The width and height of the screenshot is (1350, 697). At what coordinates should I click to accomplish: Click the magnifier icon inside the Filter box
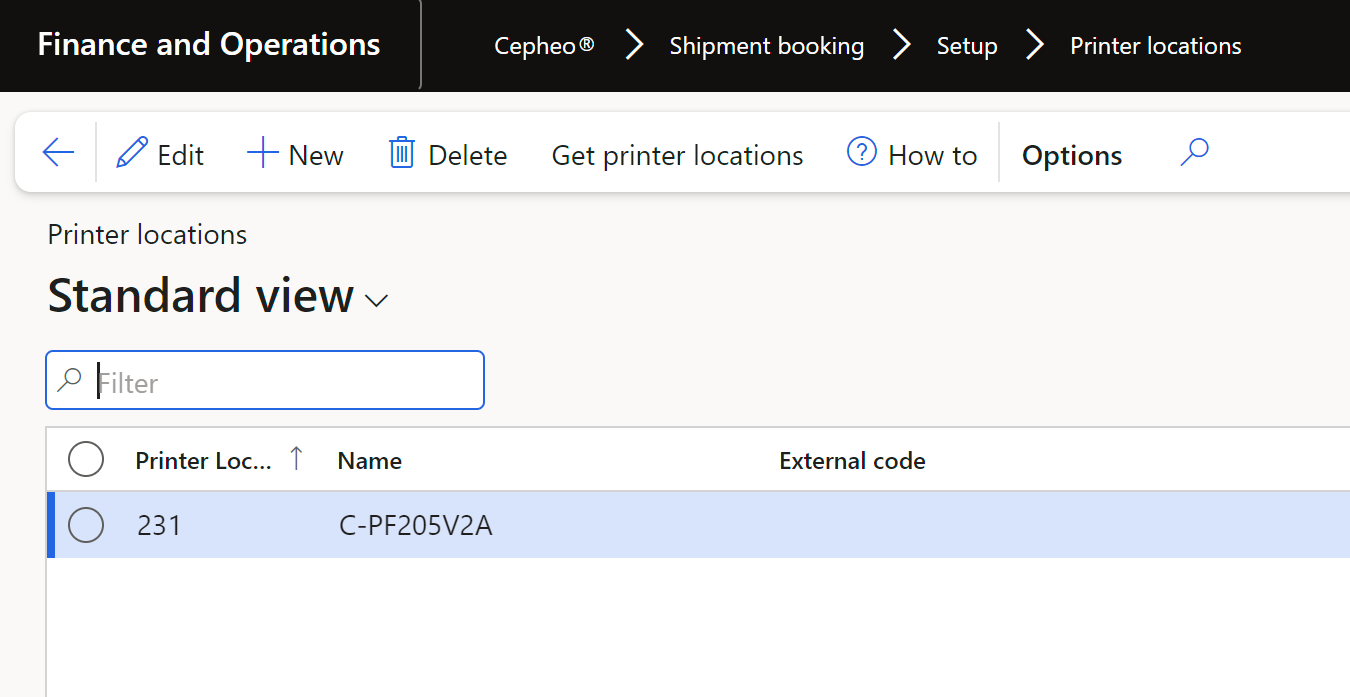tap(70, 381)
